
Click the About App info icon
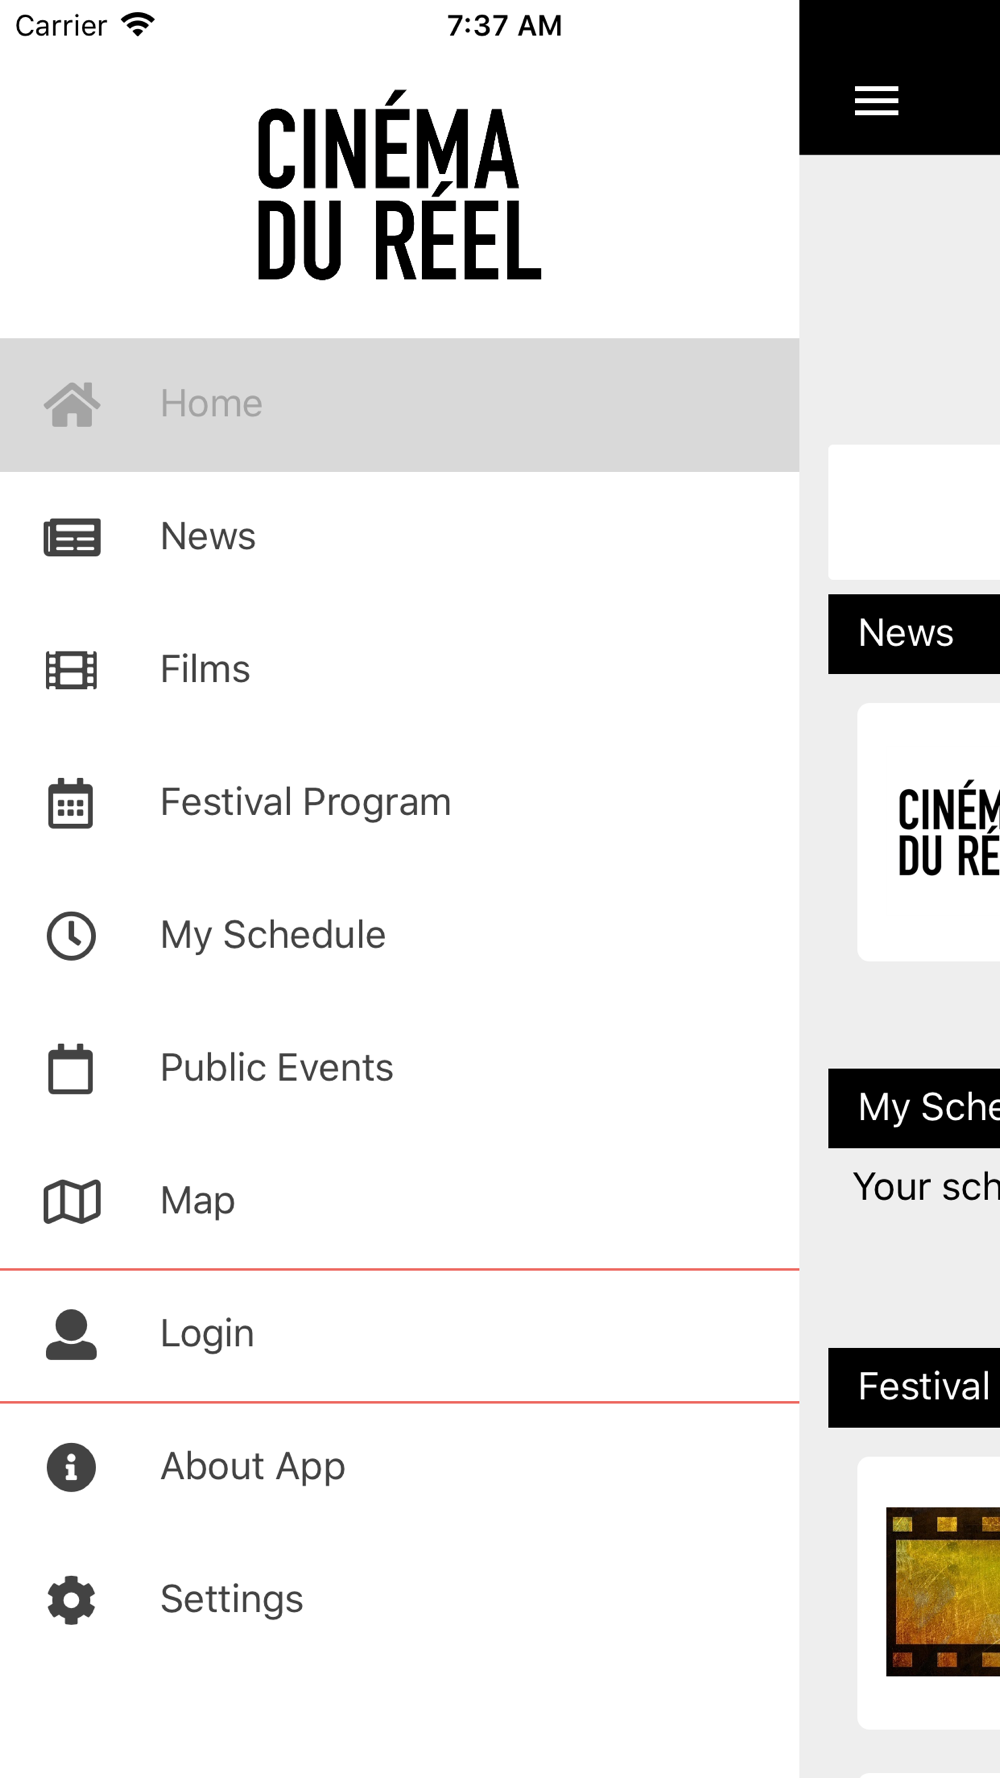click(71, 1467)
